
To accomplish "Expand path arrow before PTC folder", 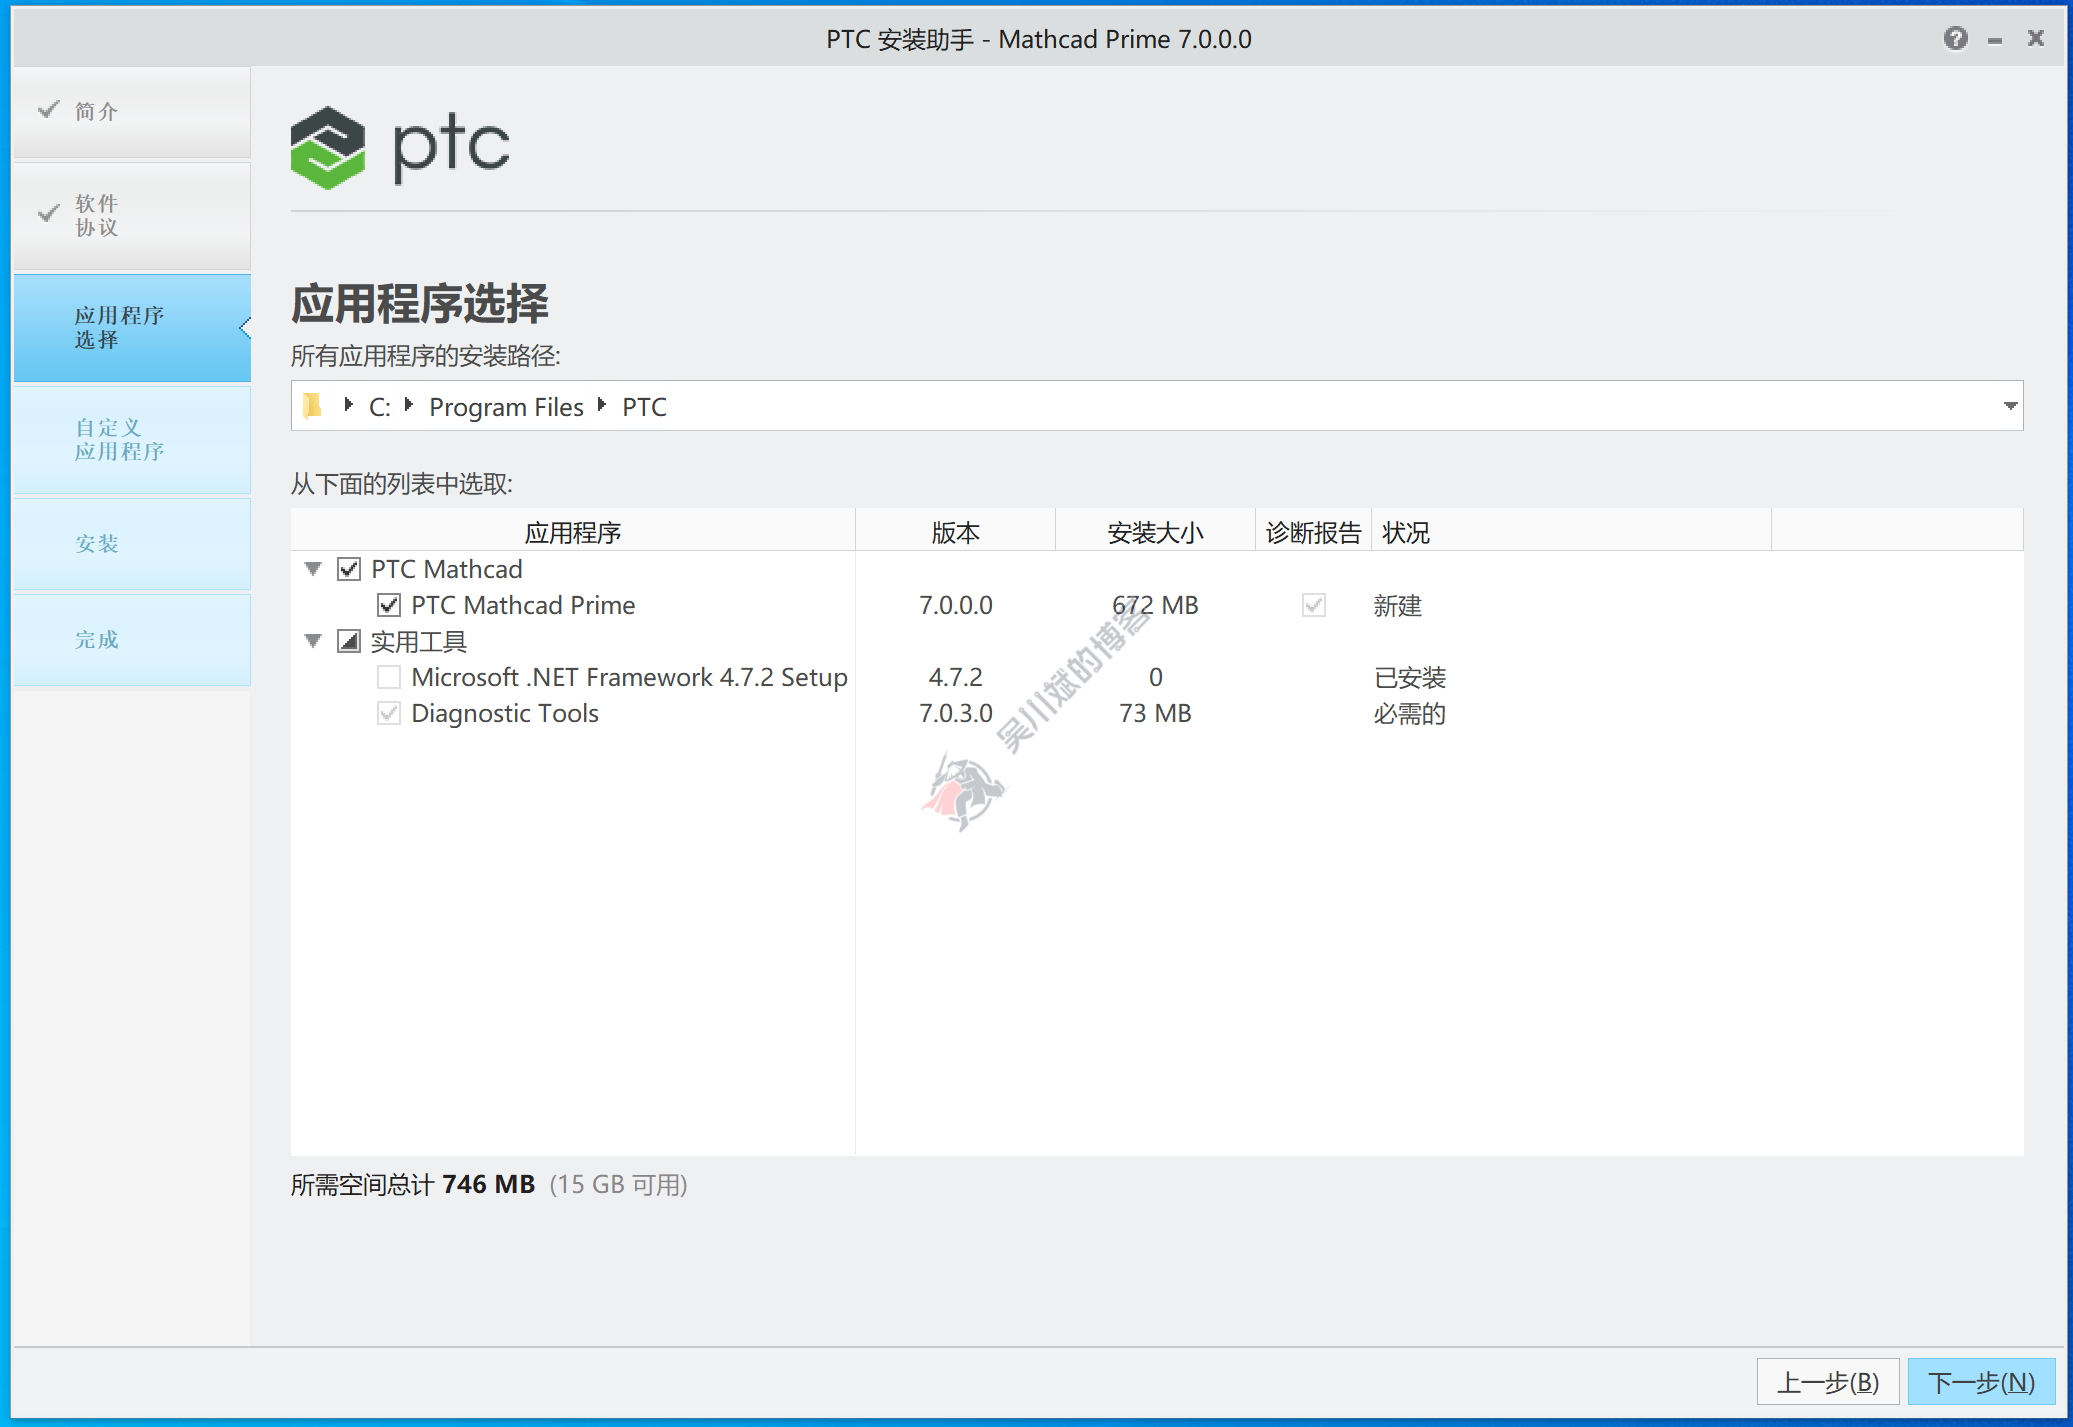I will point(601,405).
